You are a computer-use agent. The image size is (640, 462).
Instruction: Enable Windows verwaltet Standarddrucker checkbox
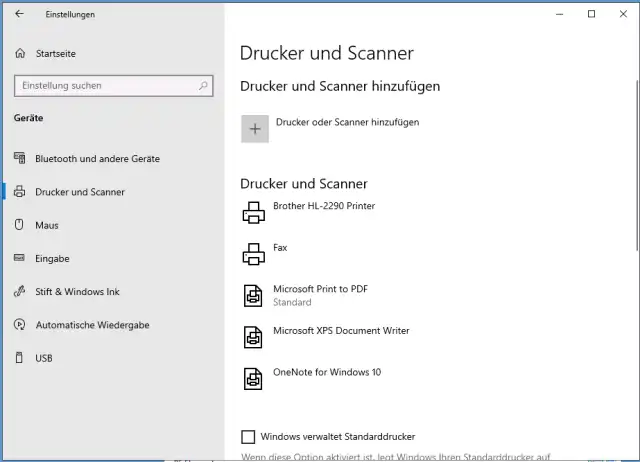coord(248,437)
